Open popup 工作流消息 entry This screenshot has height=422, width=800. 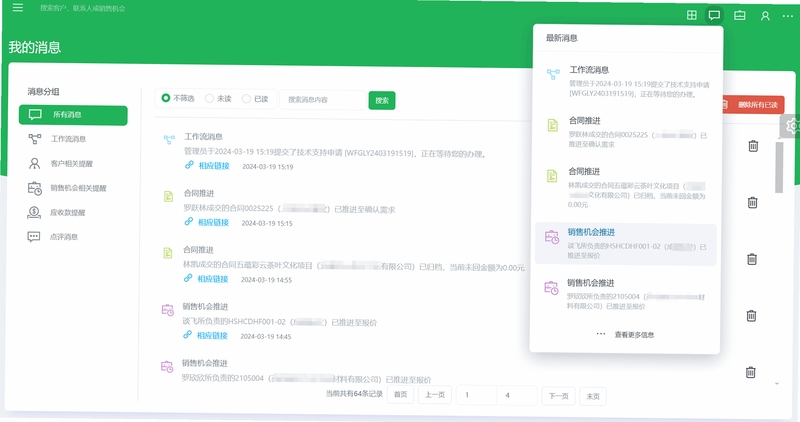(628, 82)
